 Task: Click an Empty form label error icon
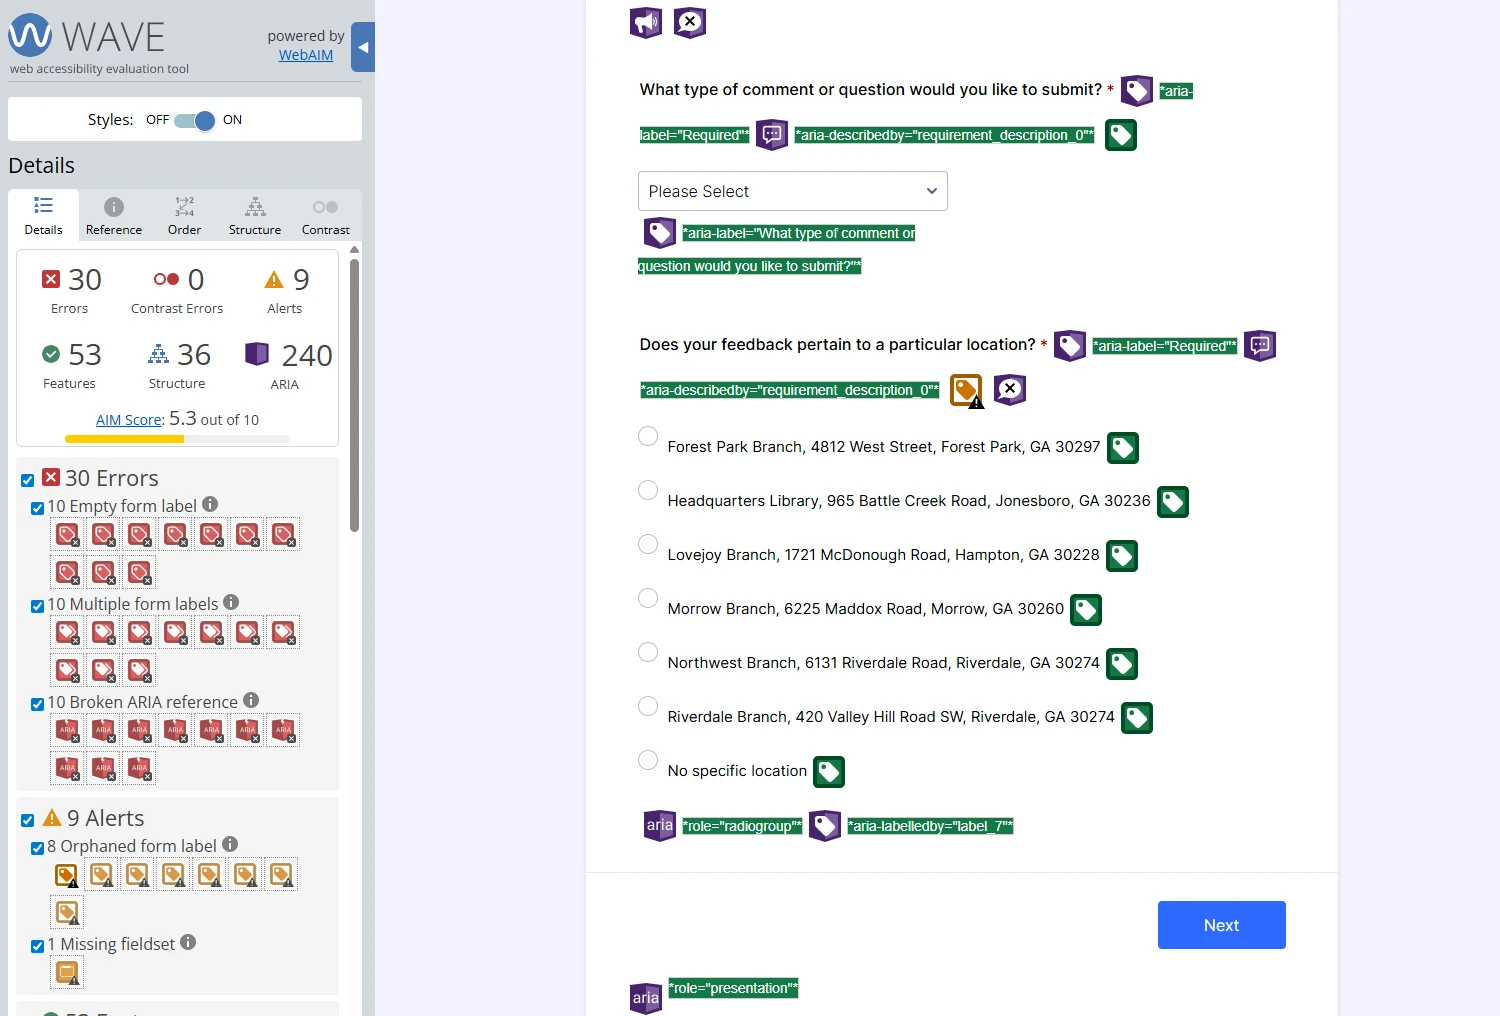pyautogui.click(x=66, y=534)
